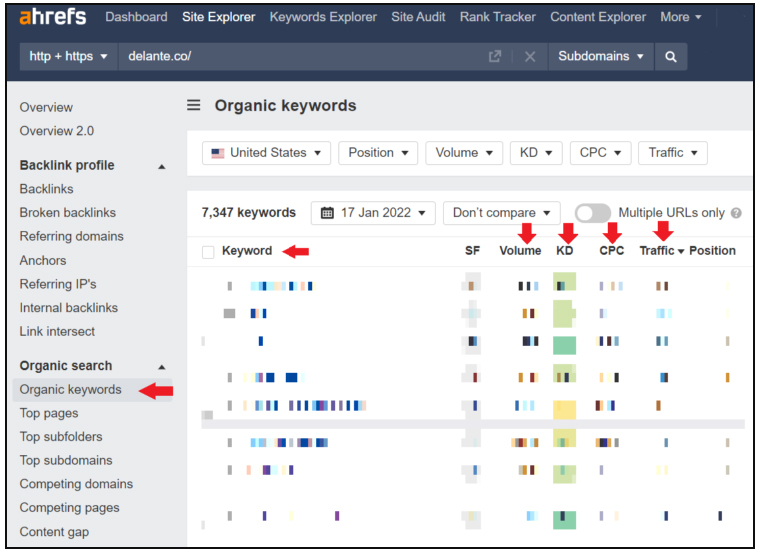Select Site Explorer tab
This screenshot has width=760, height=553.
click(219, 17)
